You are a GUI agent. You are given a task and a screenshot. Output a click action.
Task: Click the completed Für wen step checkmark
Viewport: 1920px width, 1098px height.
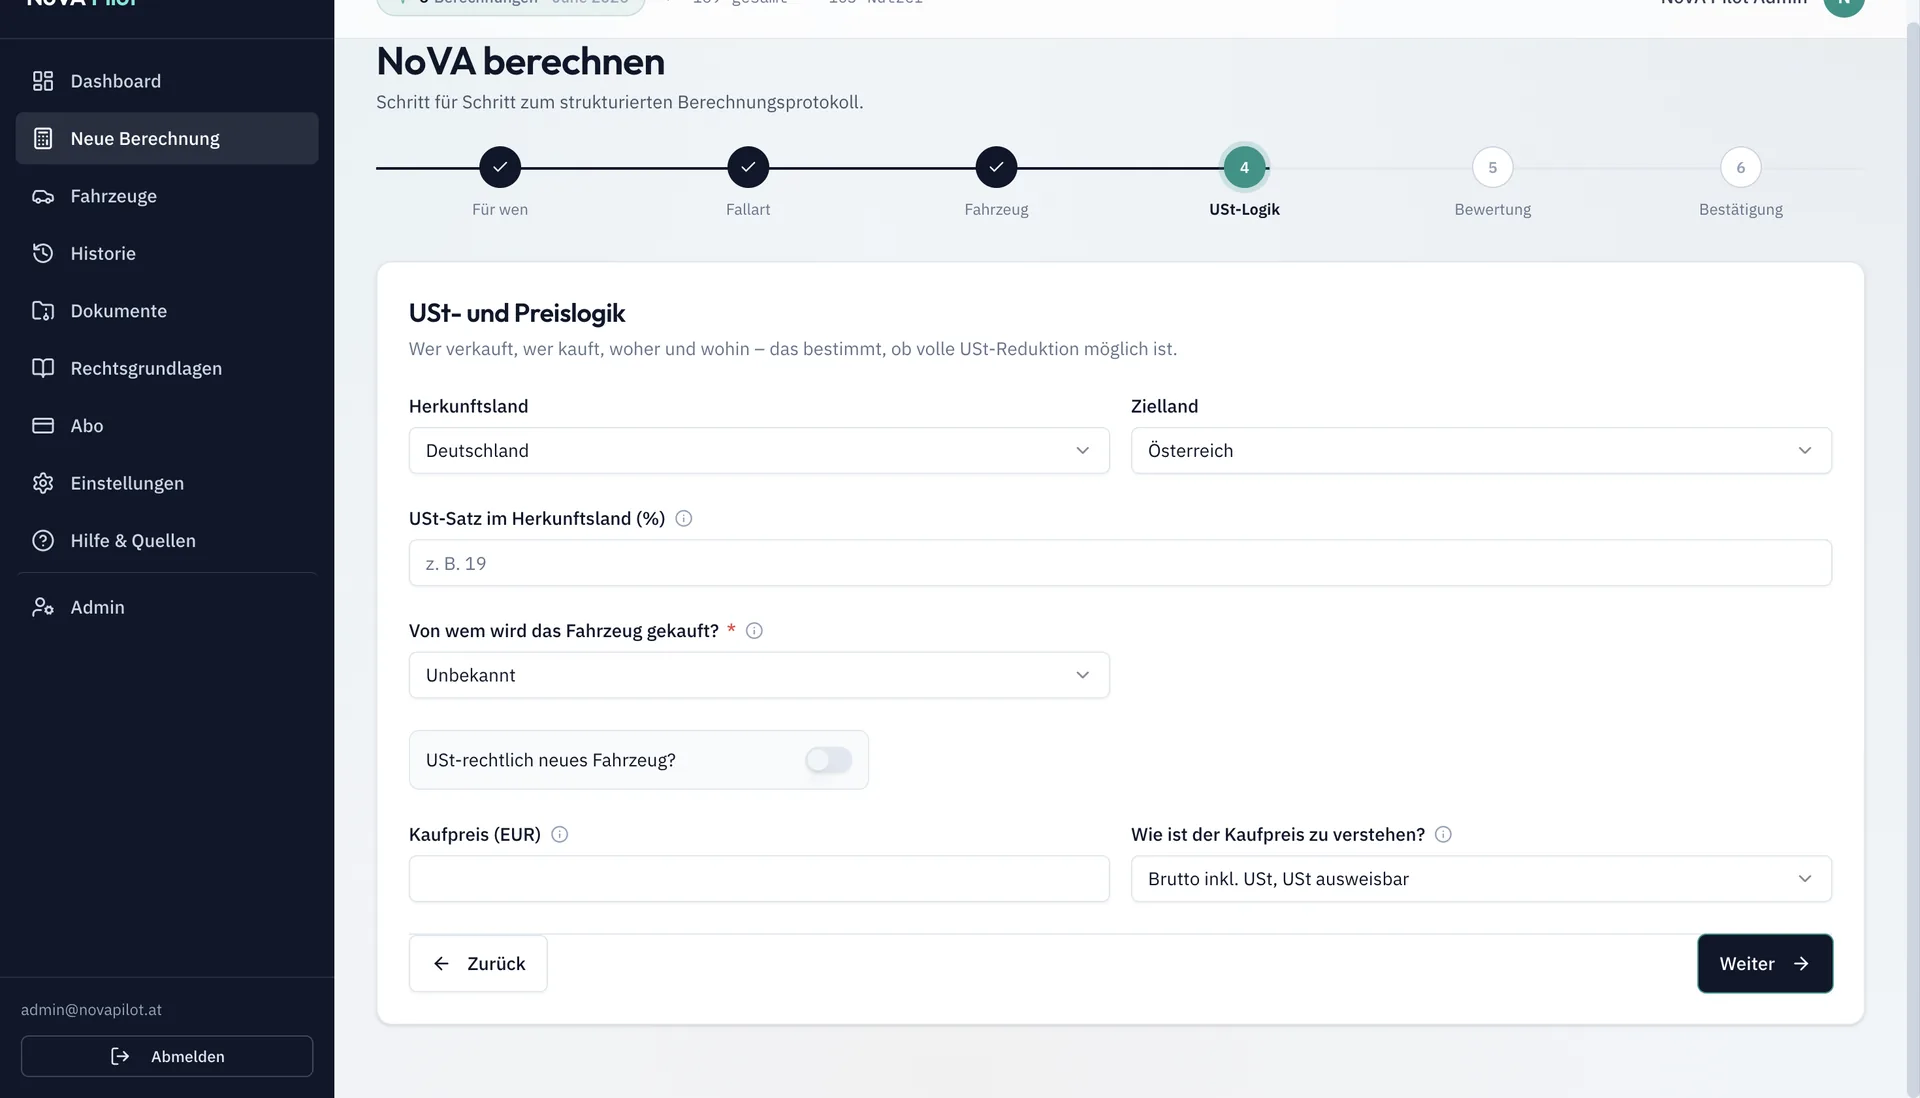(500, 167)
